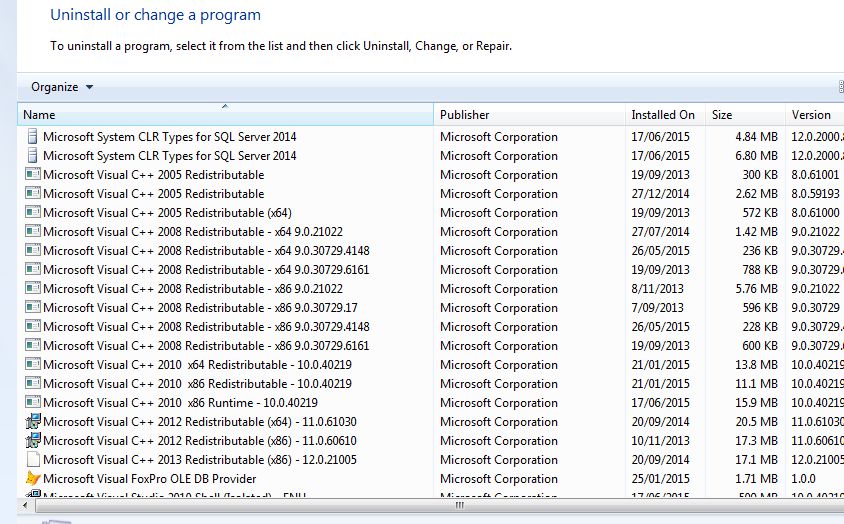The image size is (844, 524).
Task: Sort list by Name column header
Action: click(x=225, y=114)
